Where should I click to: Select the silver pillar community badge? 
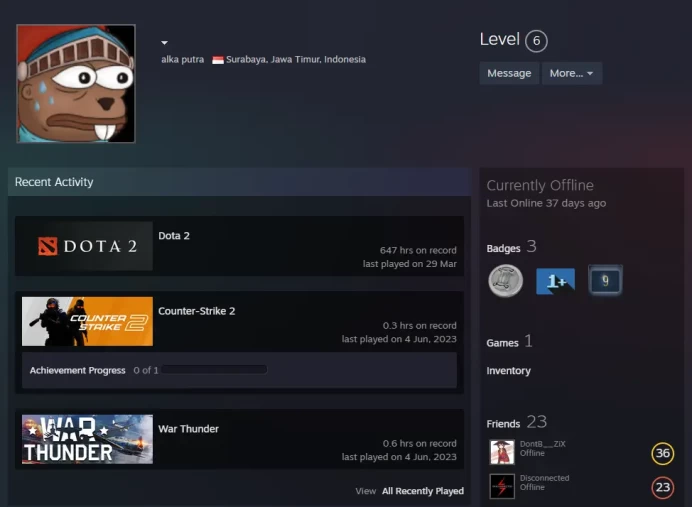coord(506,281)
